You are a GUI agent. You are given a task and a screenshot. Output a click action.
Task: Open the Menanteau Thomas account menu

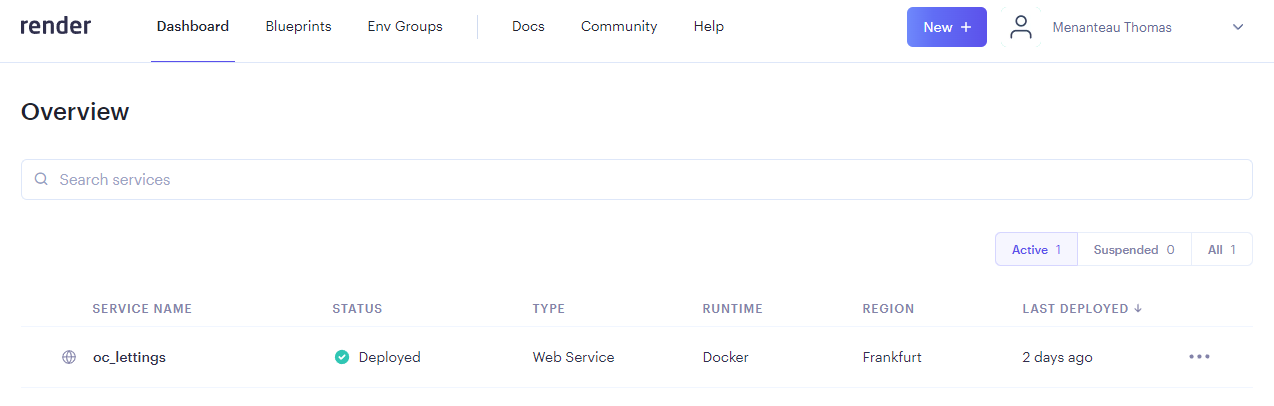click(1112, 27)
